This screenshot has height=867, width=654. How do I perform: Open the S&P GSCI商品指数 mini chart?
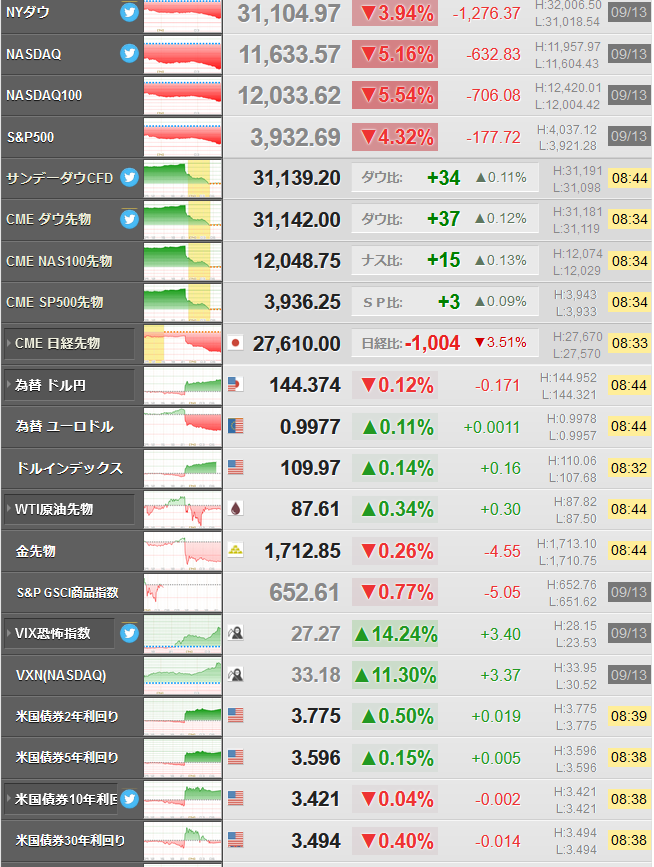(x=182, y=593)
